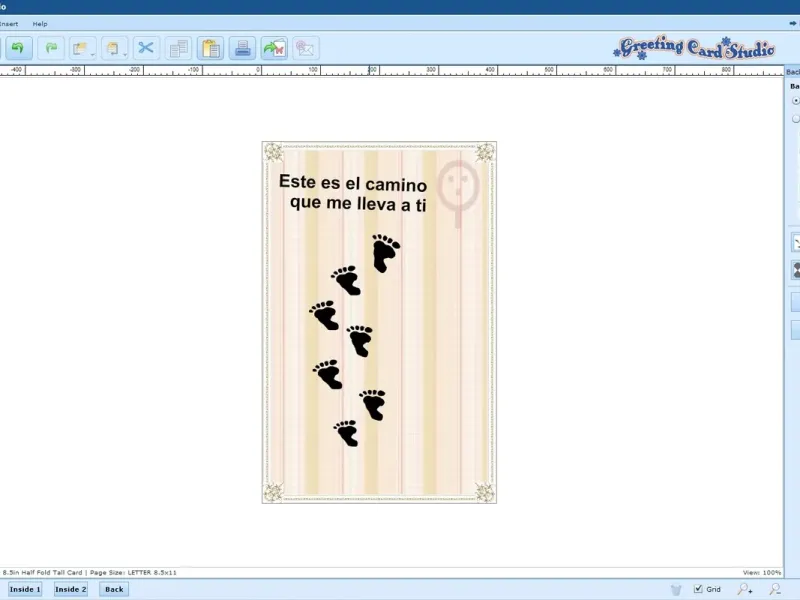
Task: Copy with the duplicate-pages icon
Action: [179, 48]
